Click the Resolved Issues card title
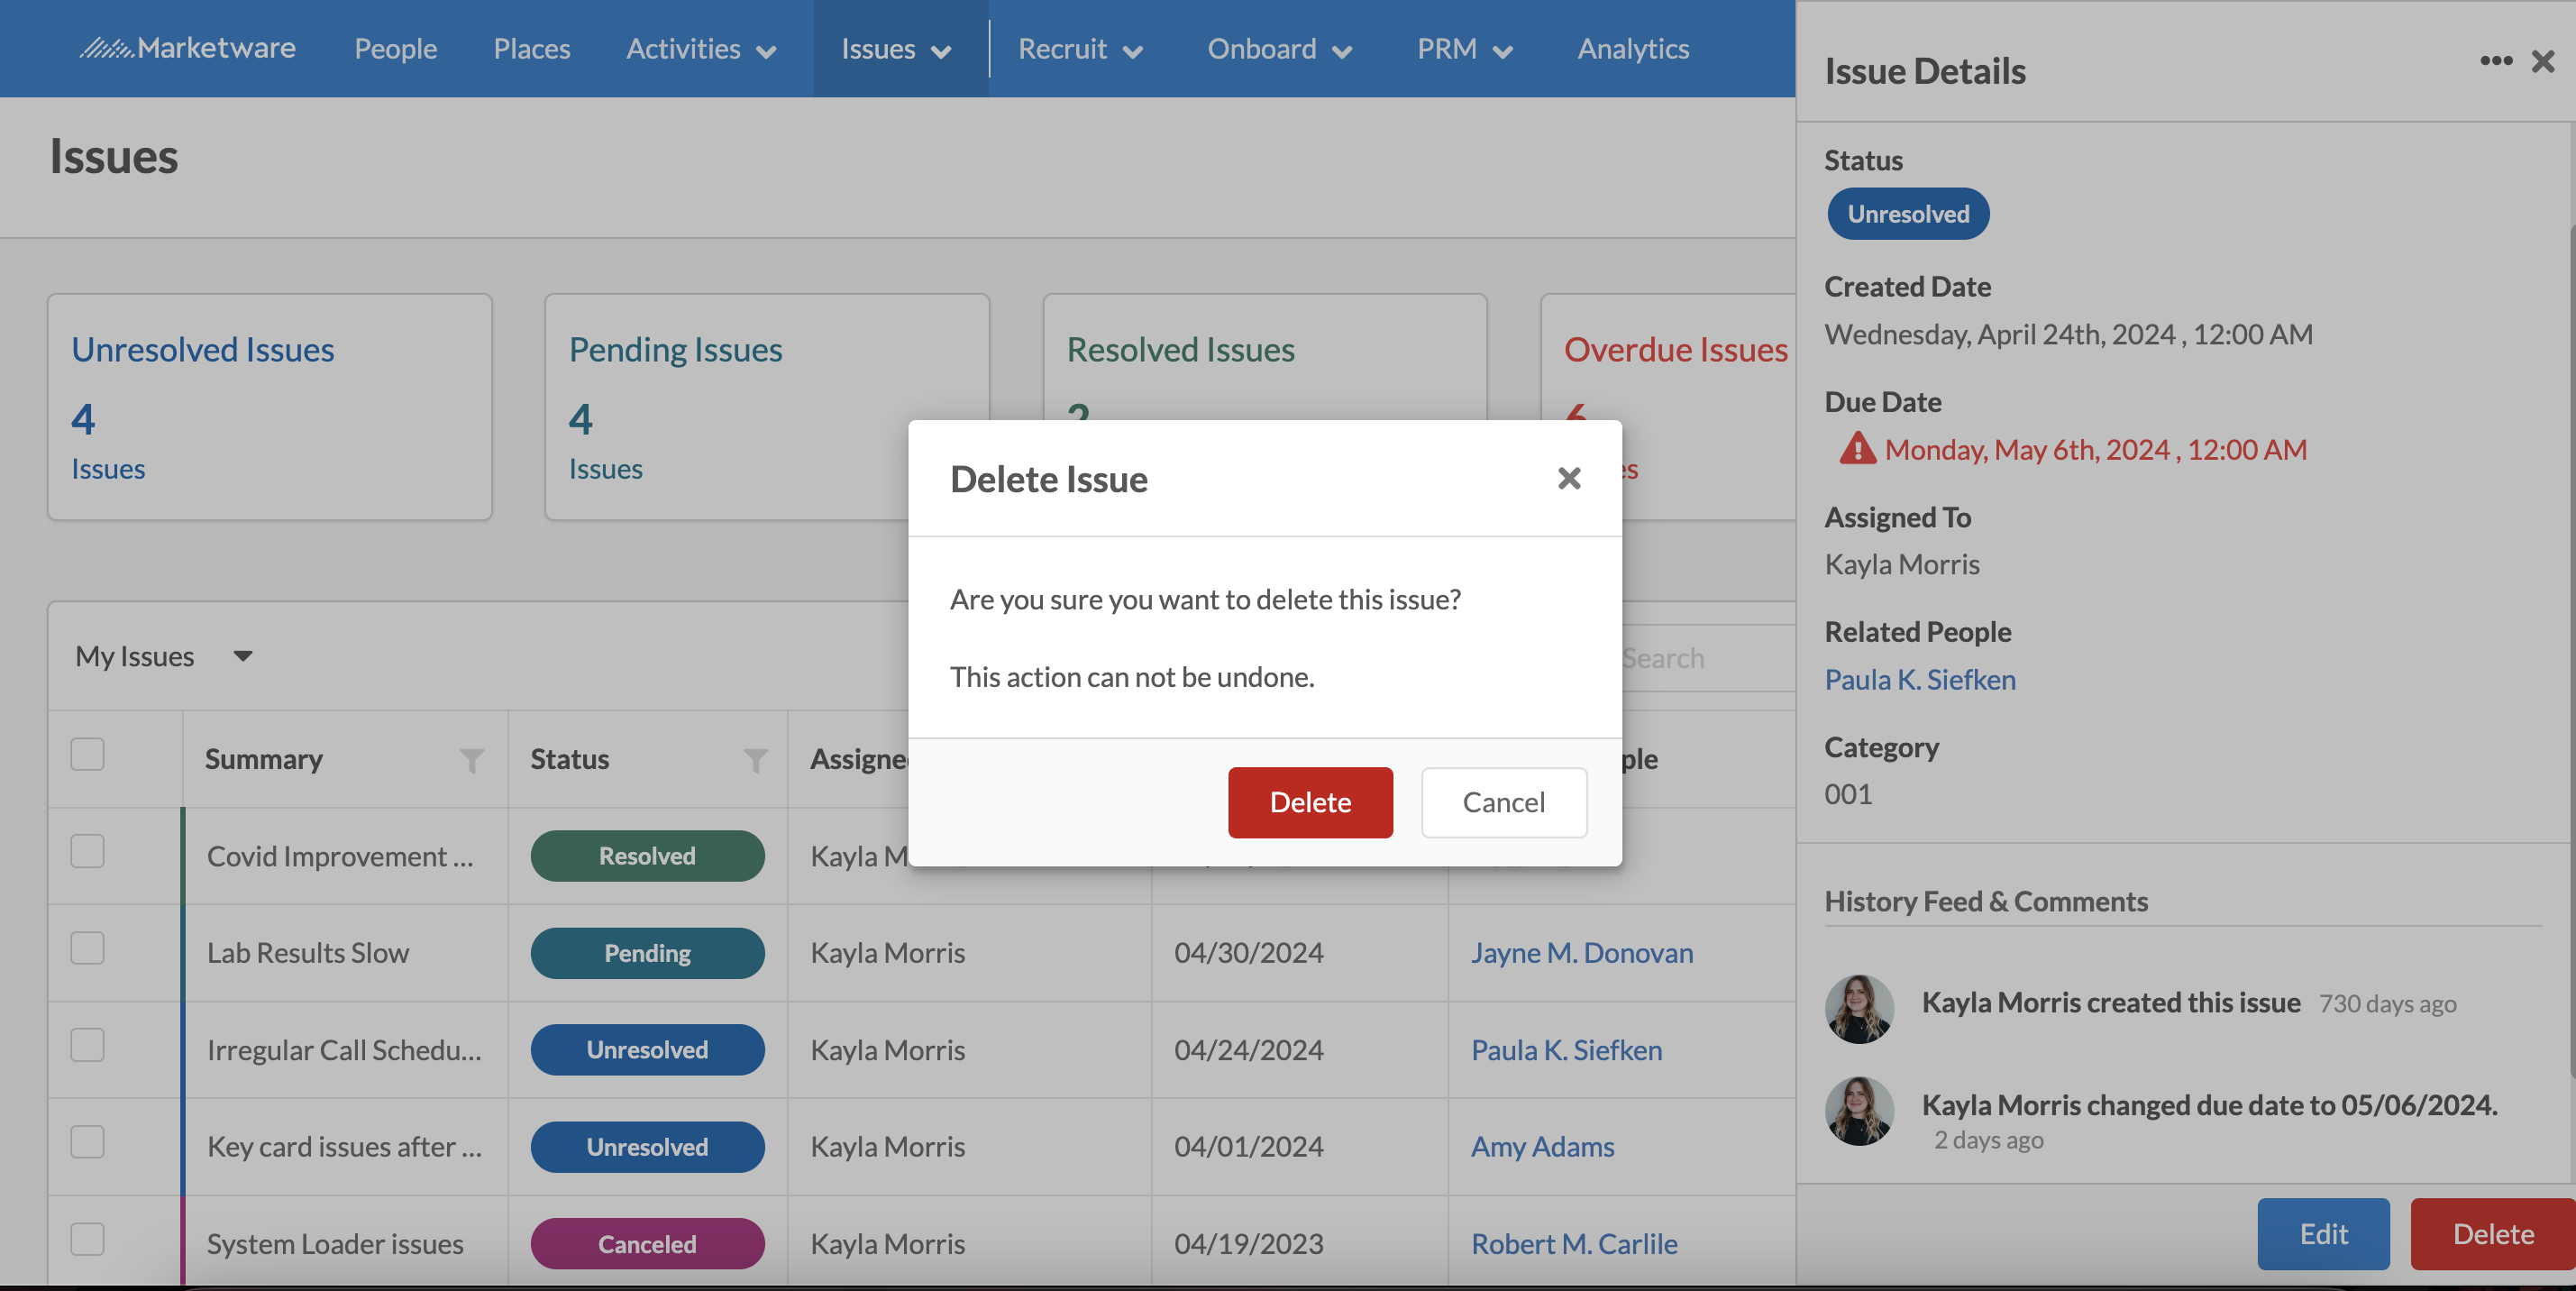The image size is (2576, 1291). (1180, 350)
